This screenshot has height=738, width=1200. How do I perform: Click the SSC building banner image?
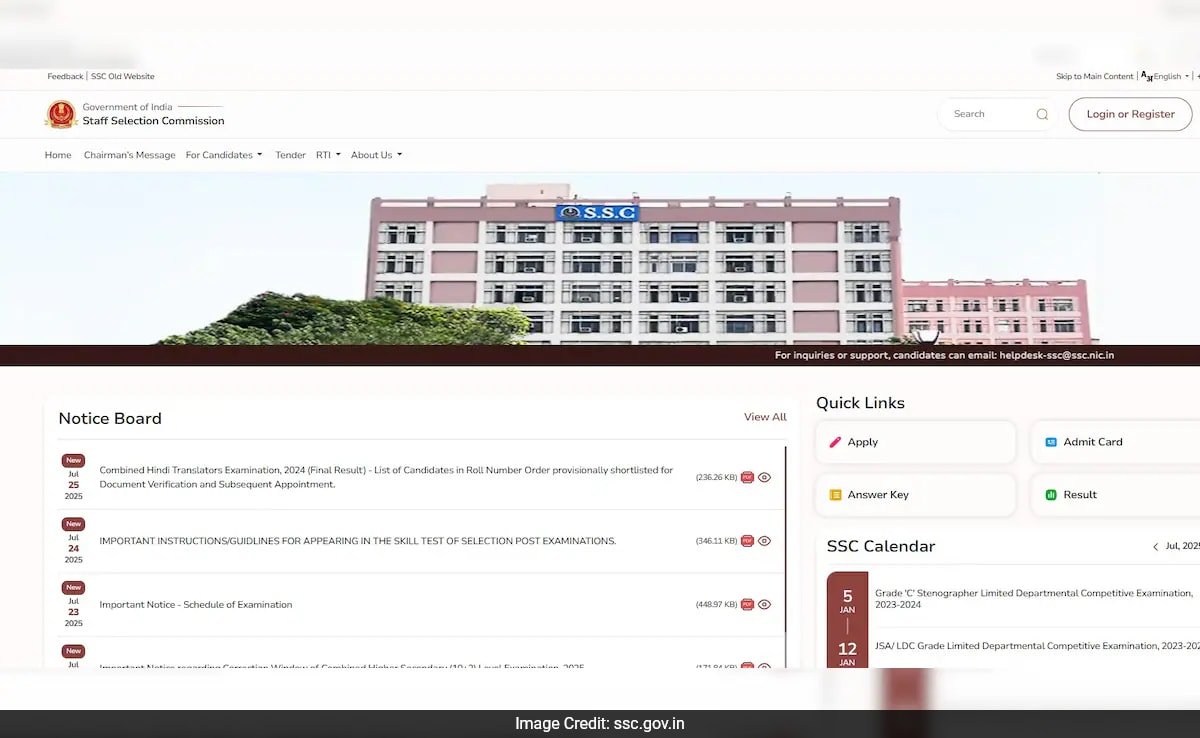[x=600, y=258]
